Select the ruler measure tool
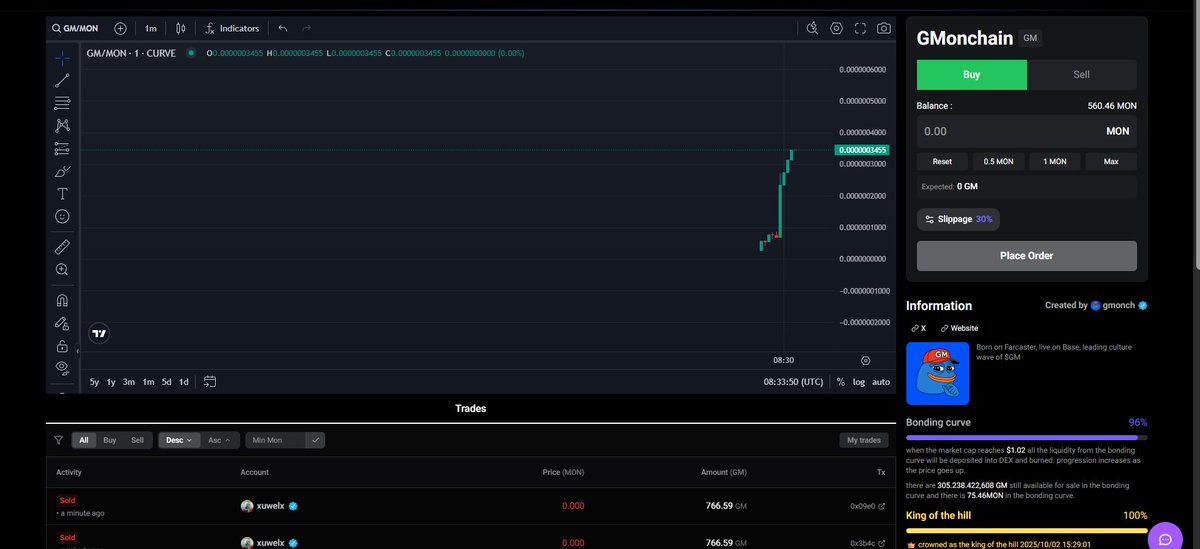 62,246
